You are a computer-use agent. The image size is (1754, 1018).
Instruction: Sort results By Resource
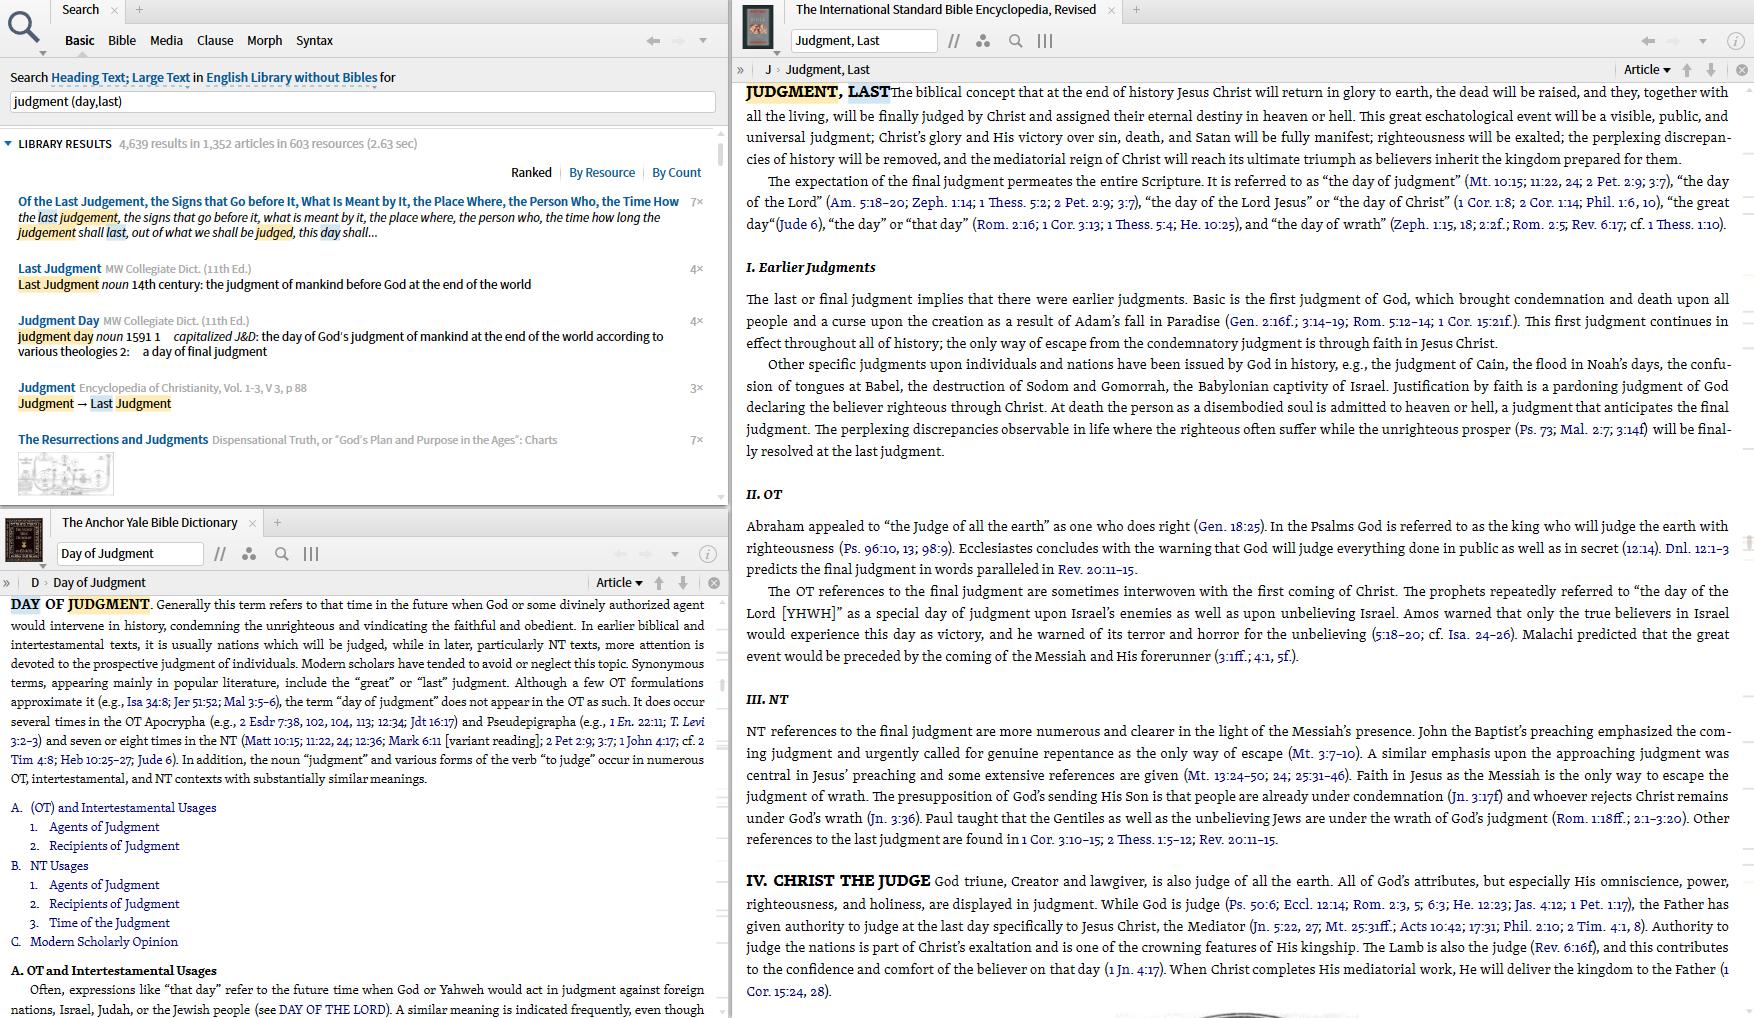tap(602, 173)
